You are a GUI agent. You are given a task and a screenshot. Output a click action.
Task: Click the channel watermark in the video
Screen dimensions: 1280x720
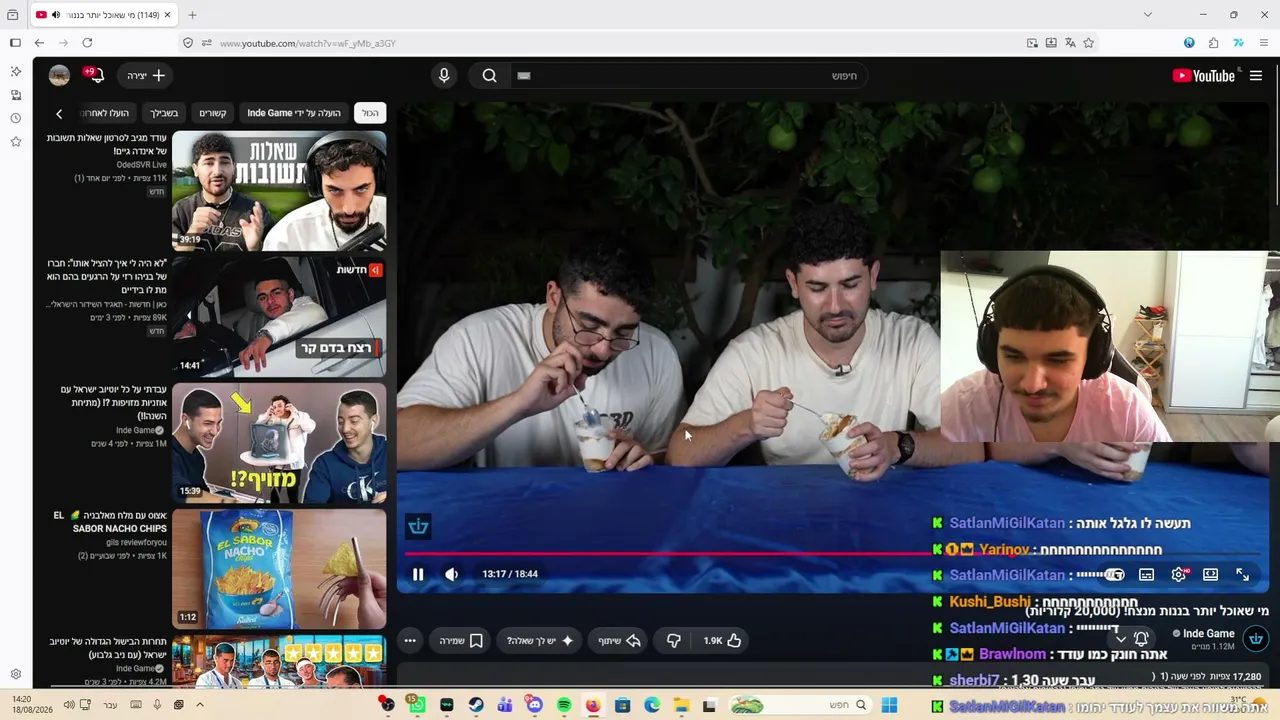(x=418, y=526)
